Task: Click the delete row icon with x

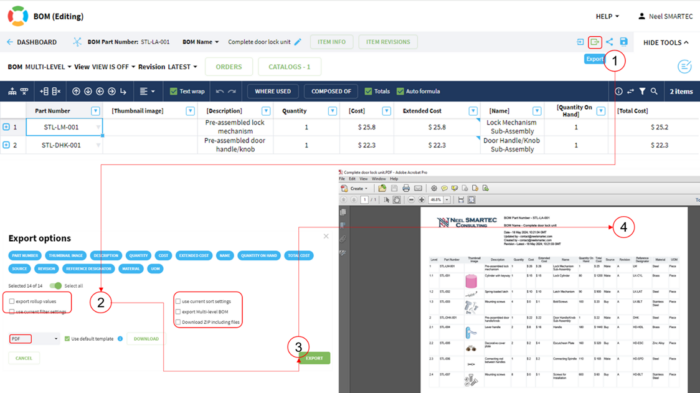Action: [56, 92]
